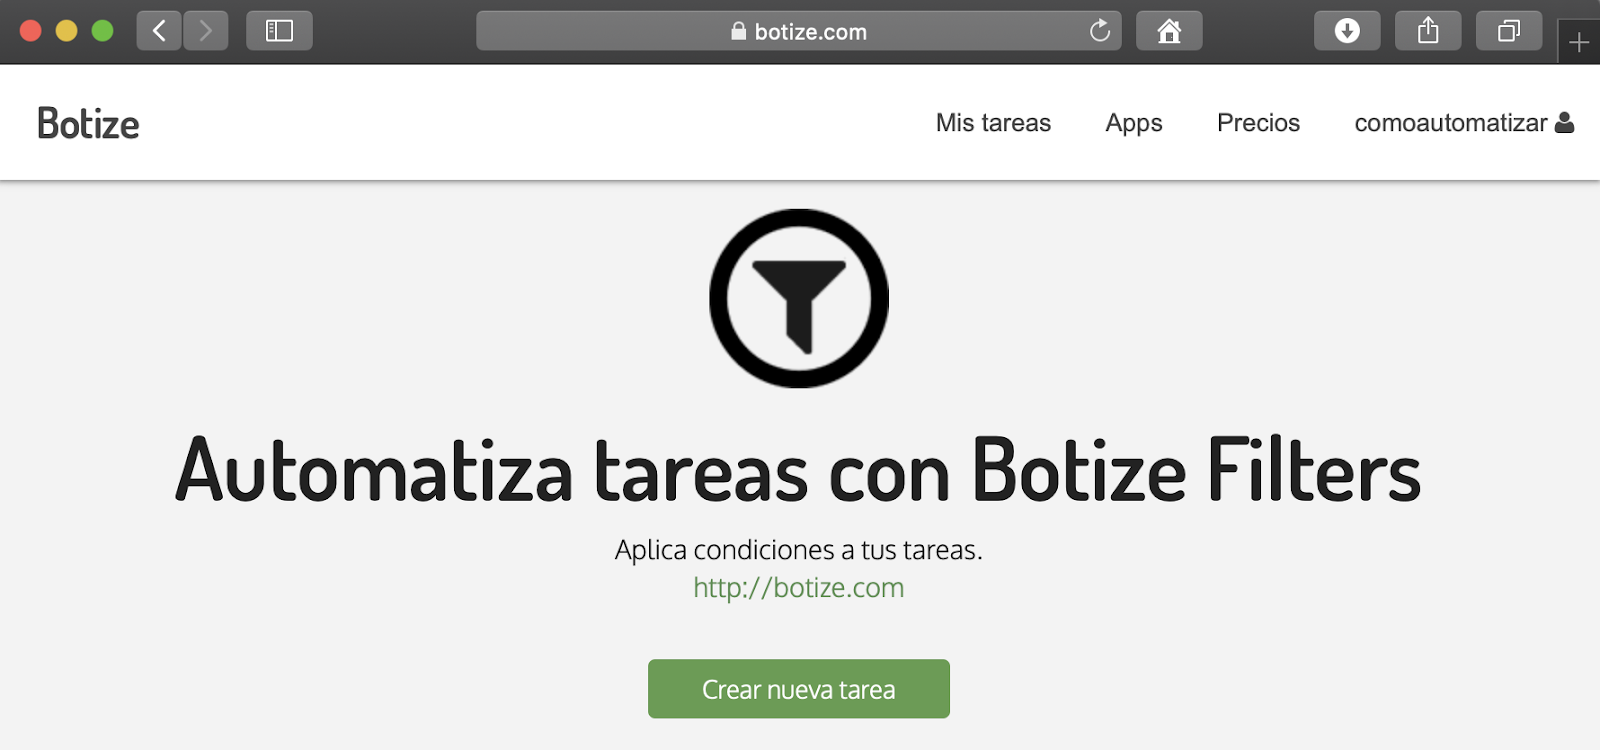
Task: Show all tabs overview icon
Action: [x=1509, y=31]
